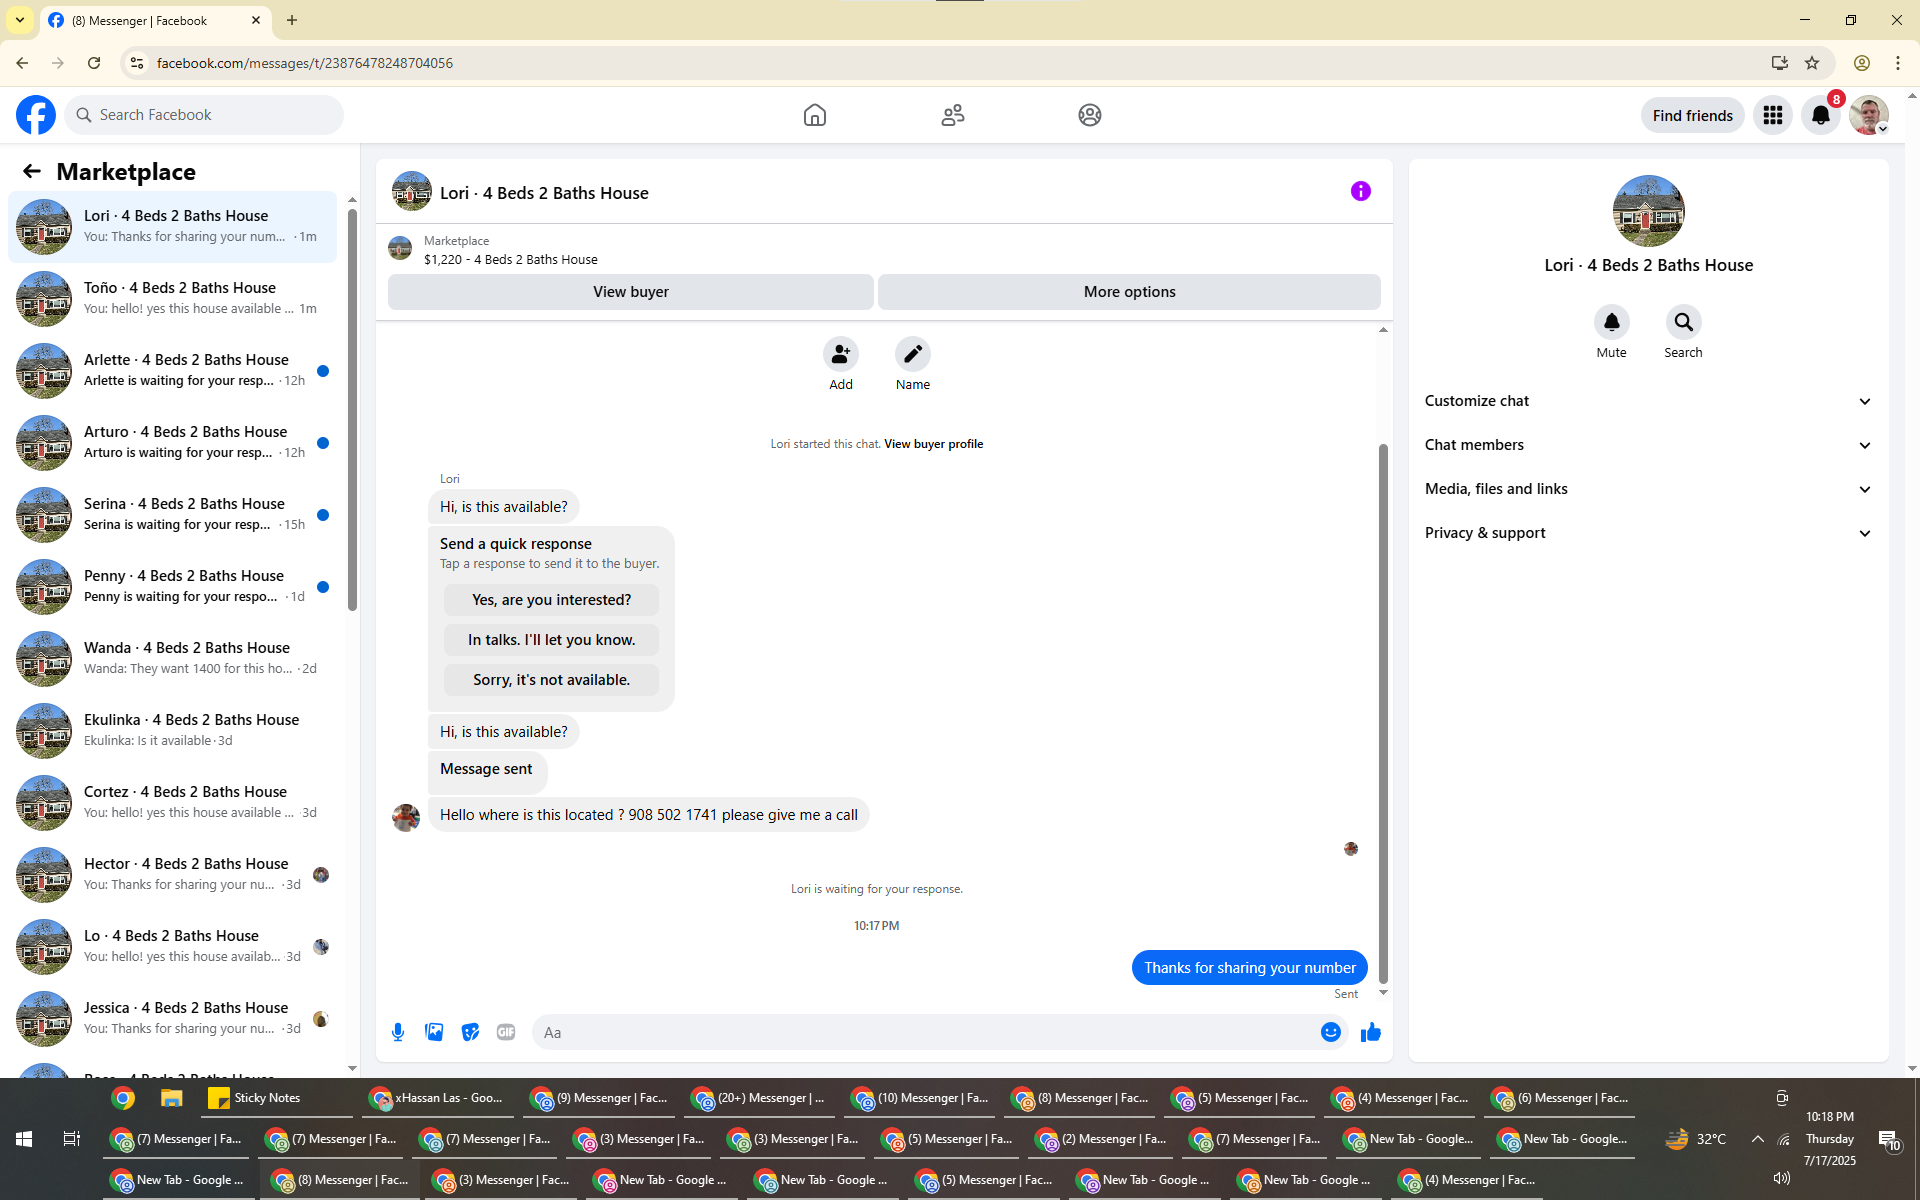Screen dimensions: 1920x1200
Task: Expand Privacy & support section
Action: pyautogui.click(x=1648, y=533)
